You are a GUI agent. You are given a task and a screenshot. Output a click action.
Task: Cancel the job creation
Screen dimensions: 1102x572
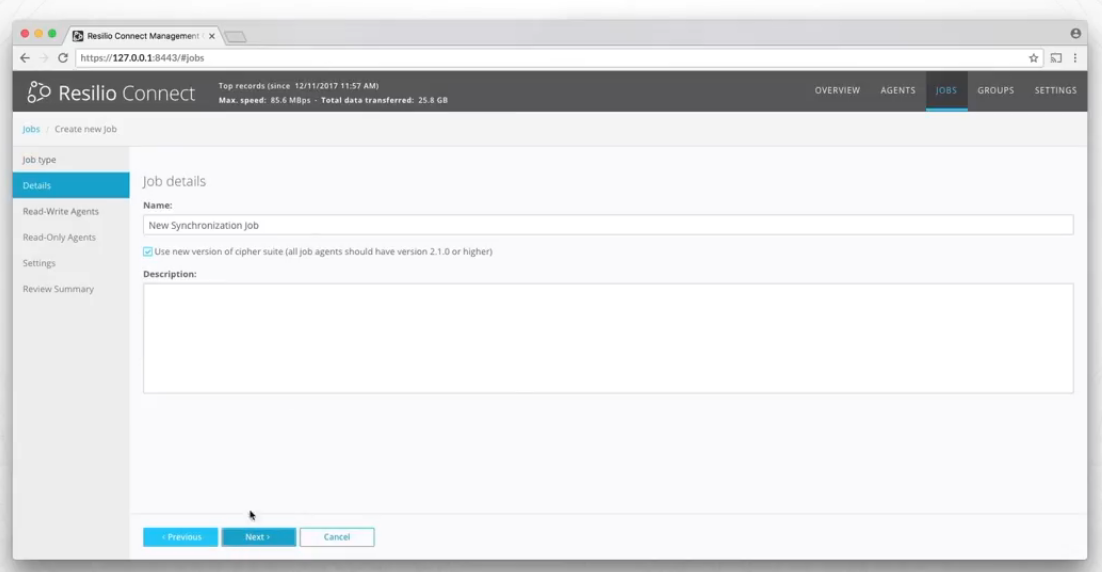point(337,537)
